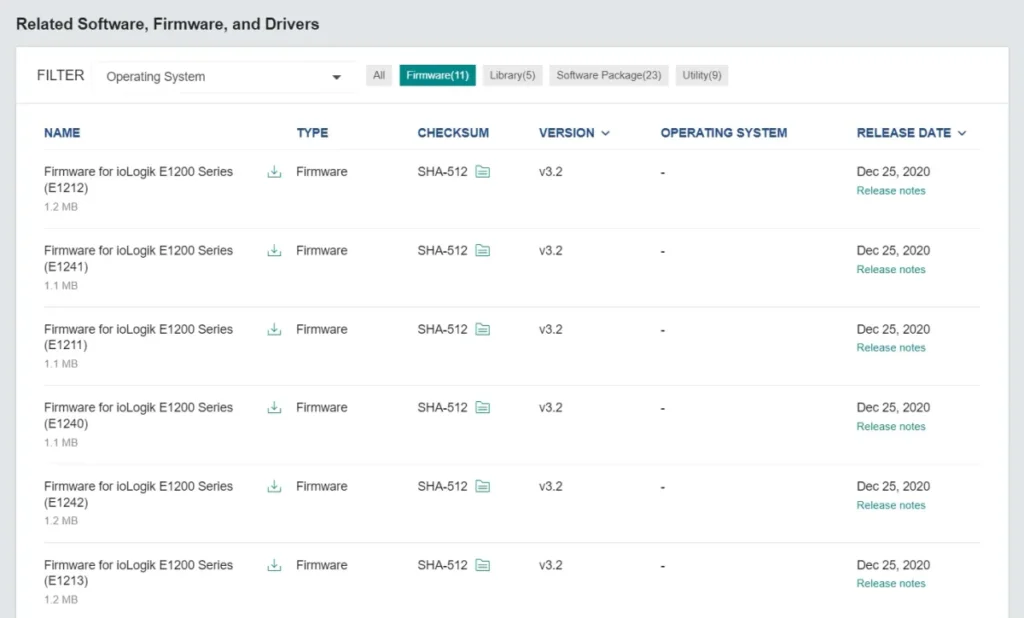
Task: Open Release notes for E1212 firmware
Action: point(891,191)
